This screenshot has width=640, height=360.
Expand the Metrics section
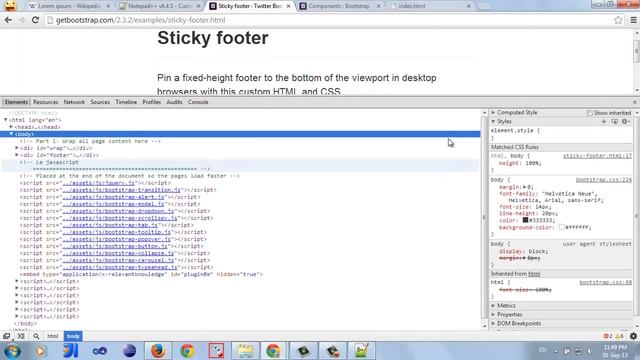tap(493, 306)
